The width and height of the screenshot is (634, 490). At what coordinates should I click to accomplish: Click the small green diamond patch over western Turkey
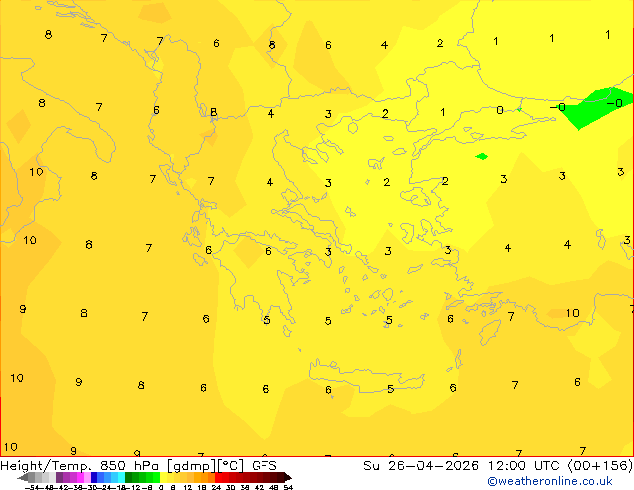click(482, 156)
